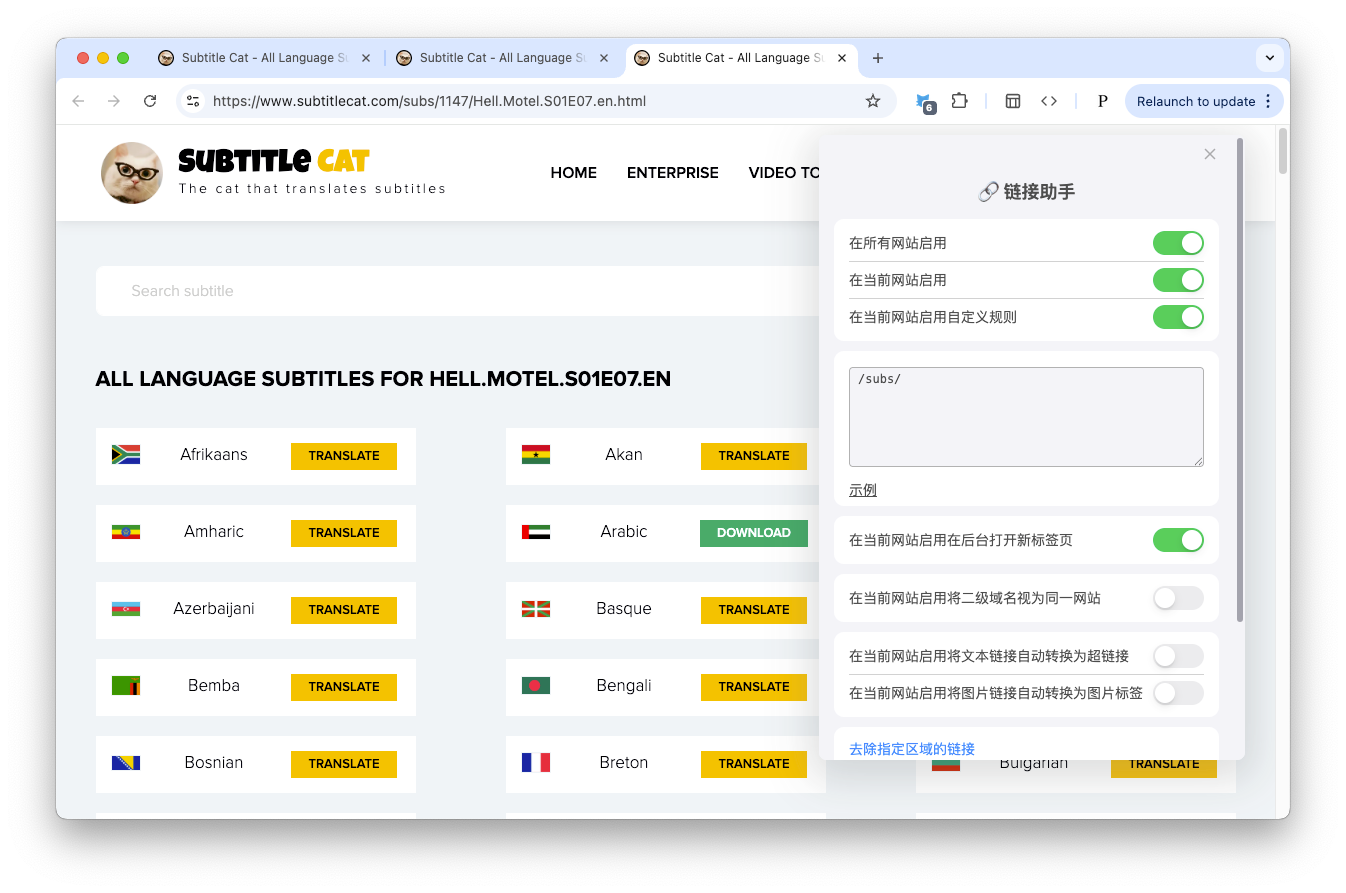Click the blue extension icon with badge 6
The image size is (1346, 893).
click(x=924, y=101)
